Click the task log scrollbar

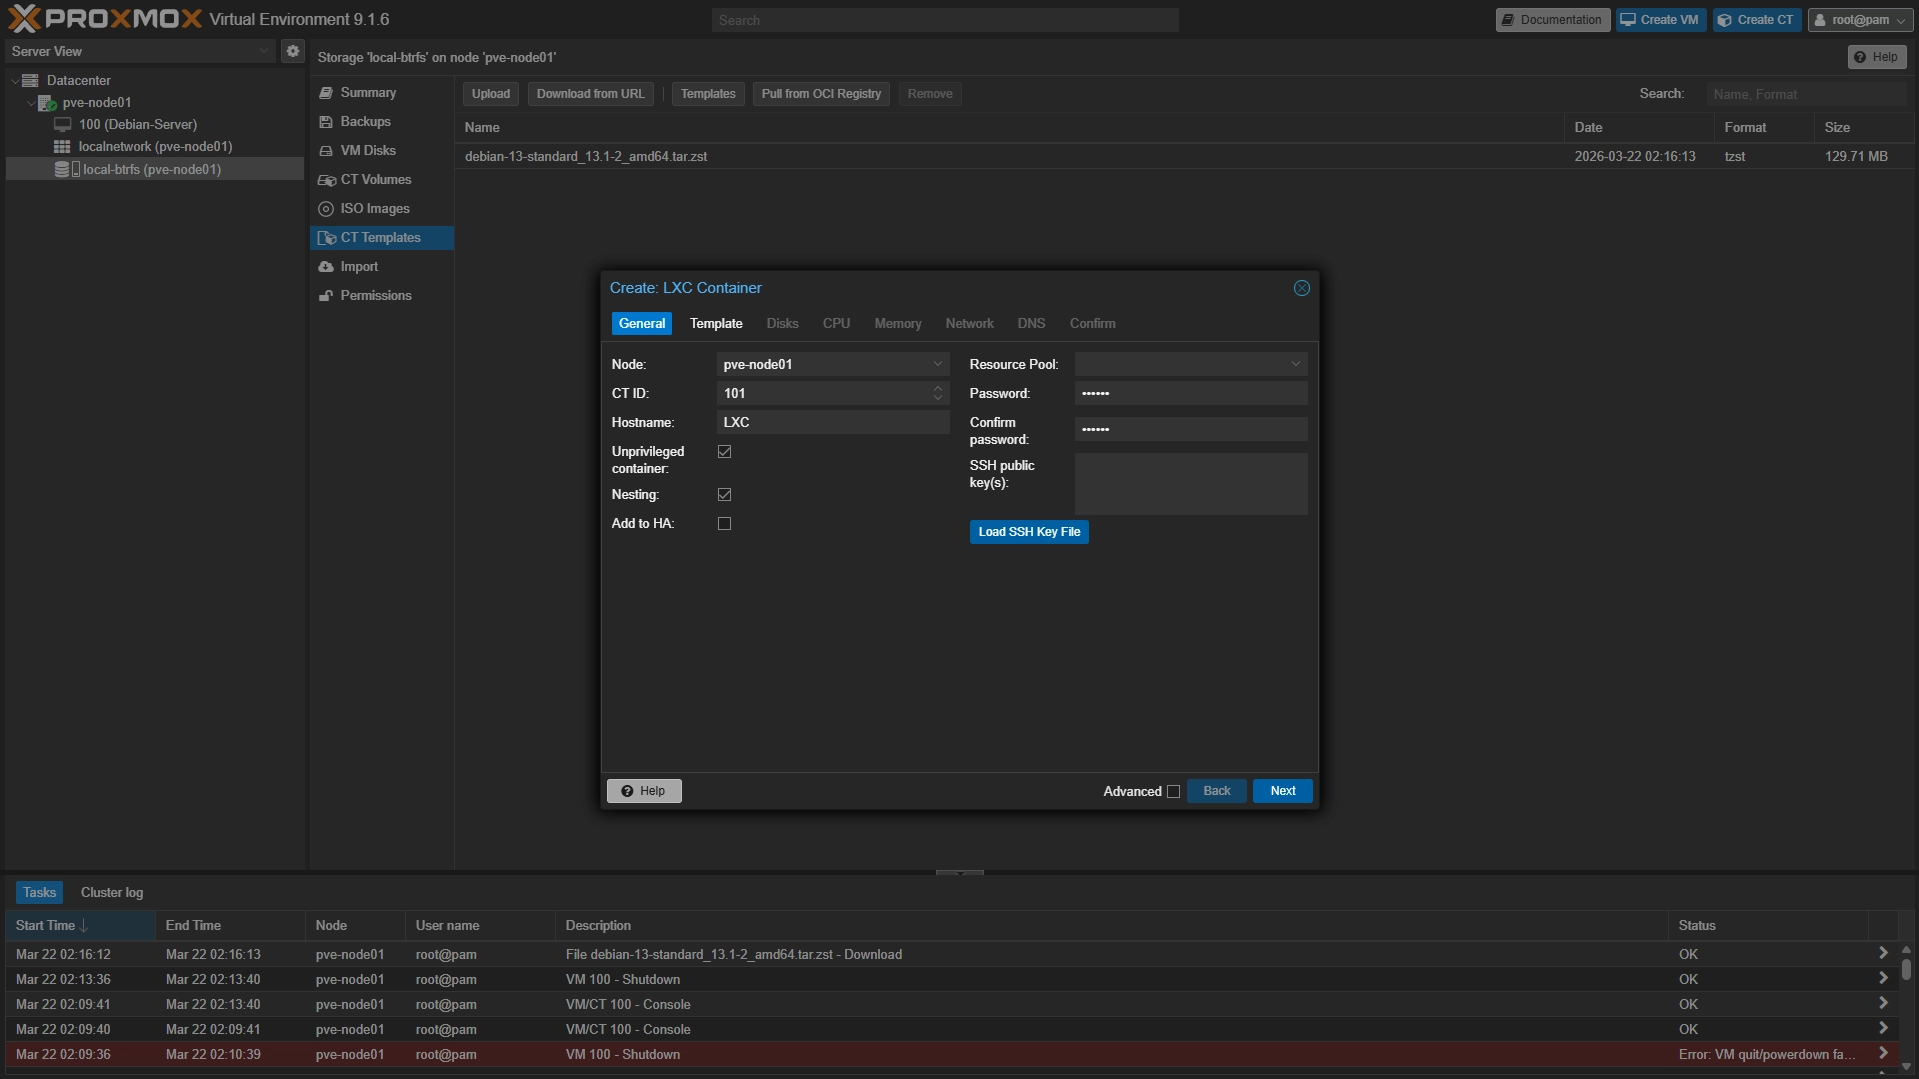(x=1906, y=969)
